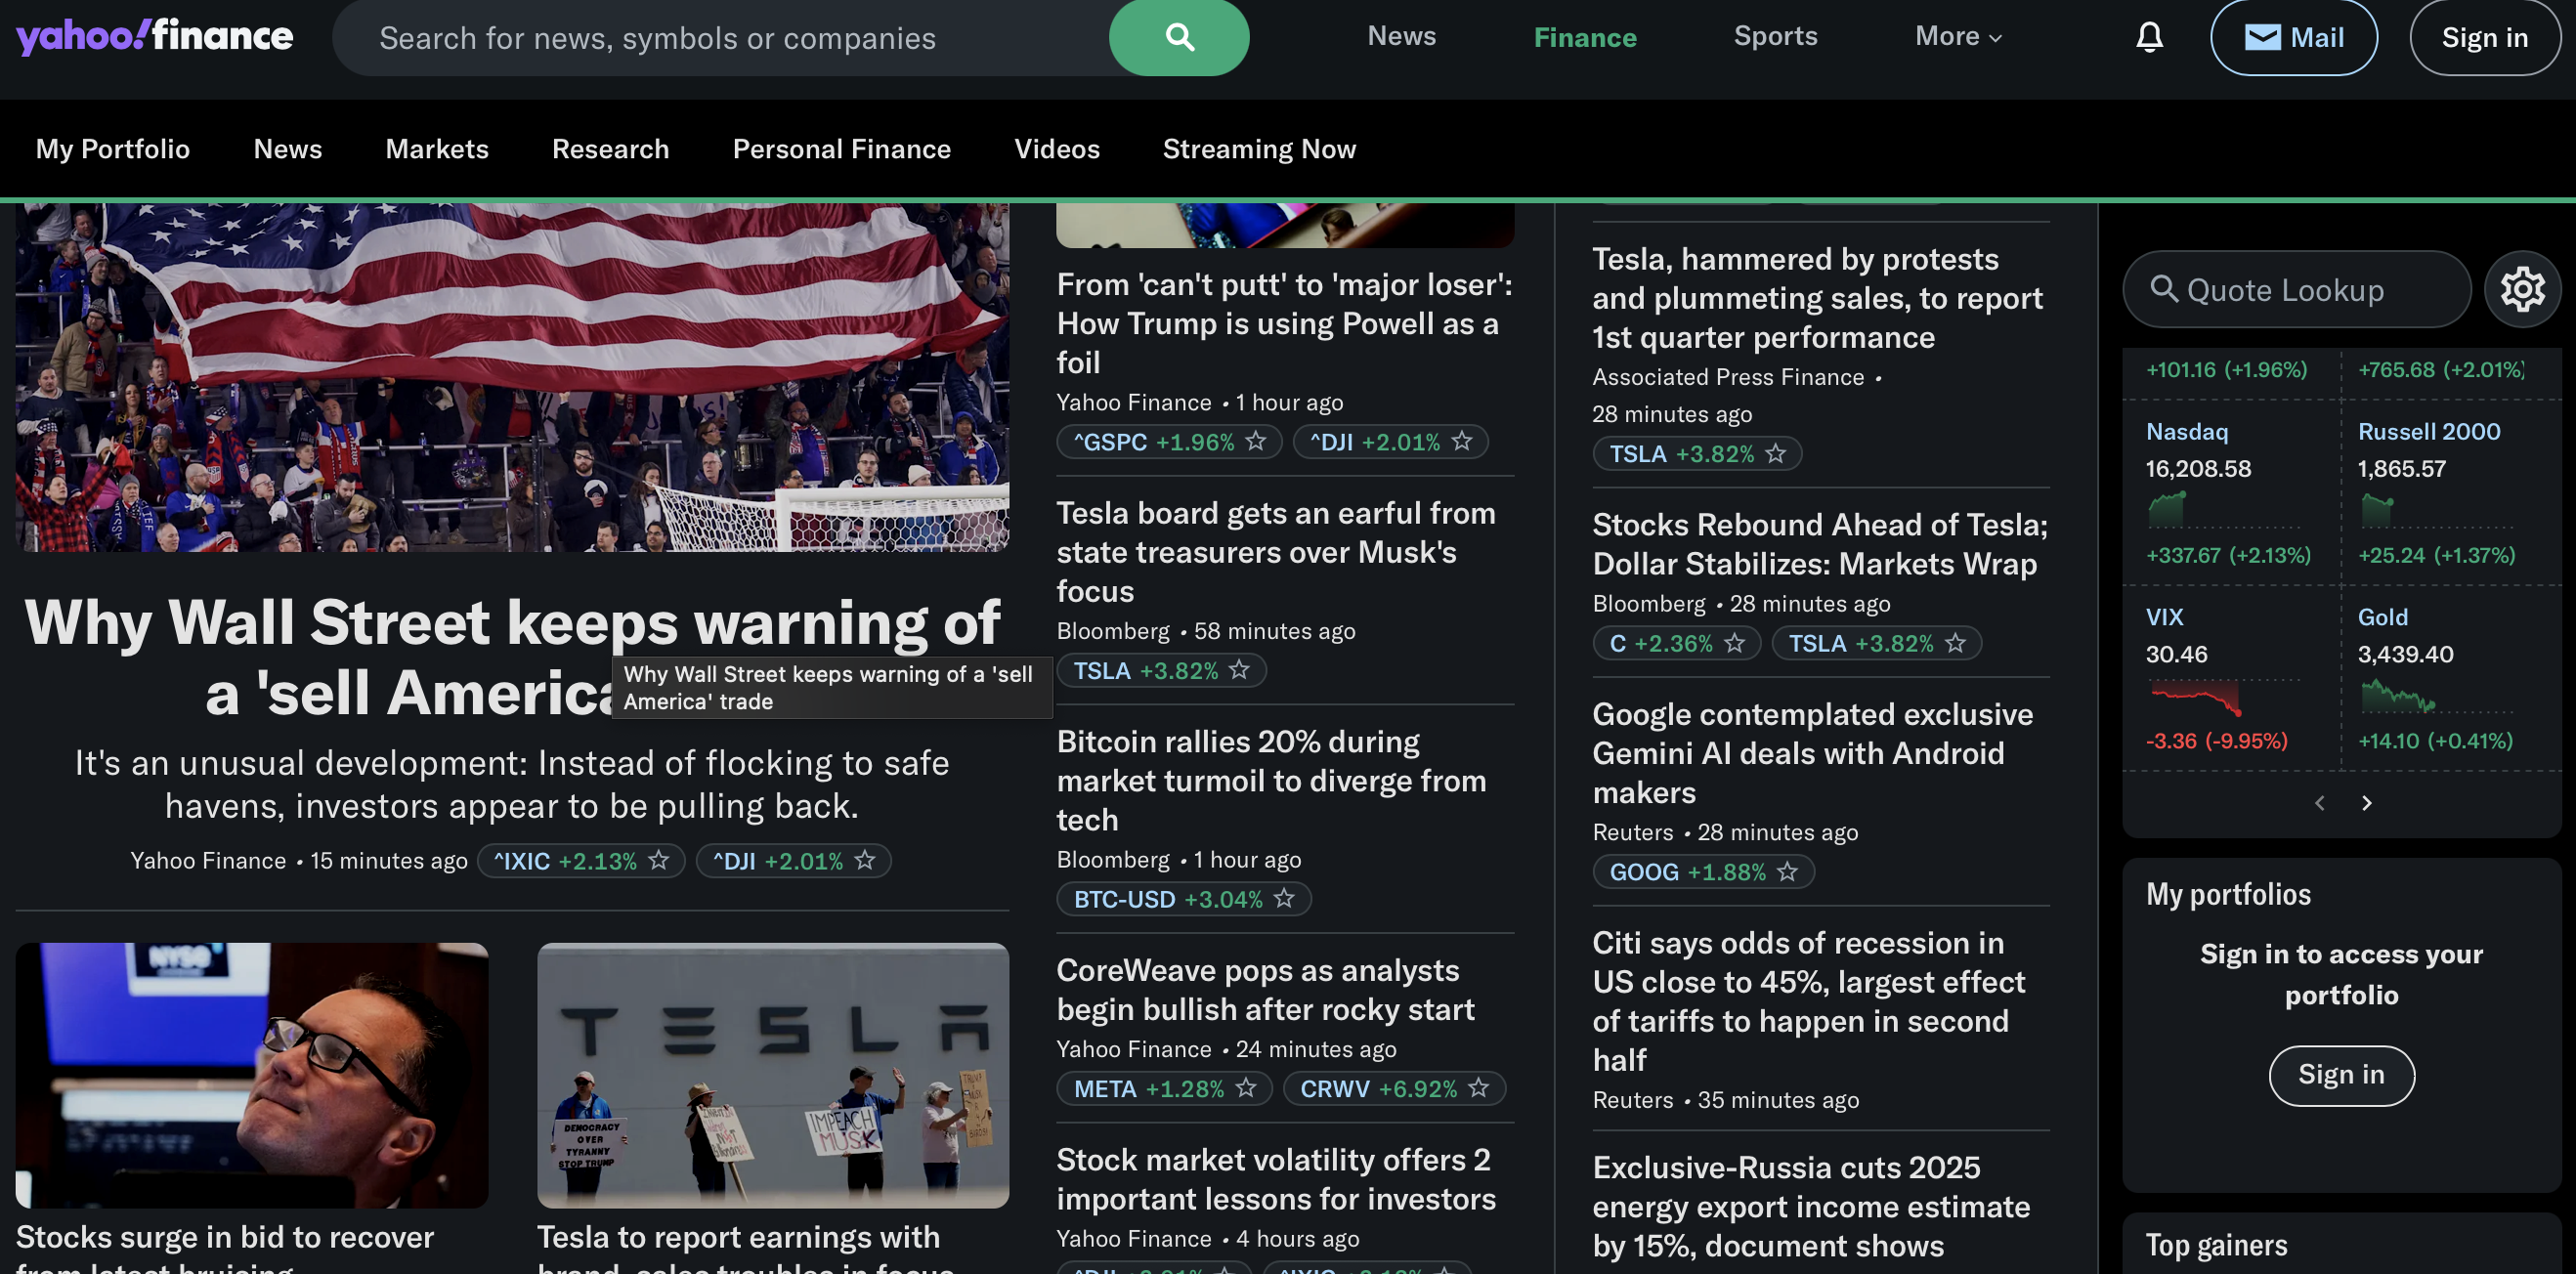Open the Personal Finance navigation menu

tap(841, 149)
